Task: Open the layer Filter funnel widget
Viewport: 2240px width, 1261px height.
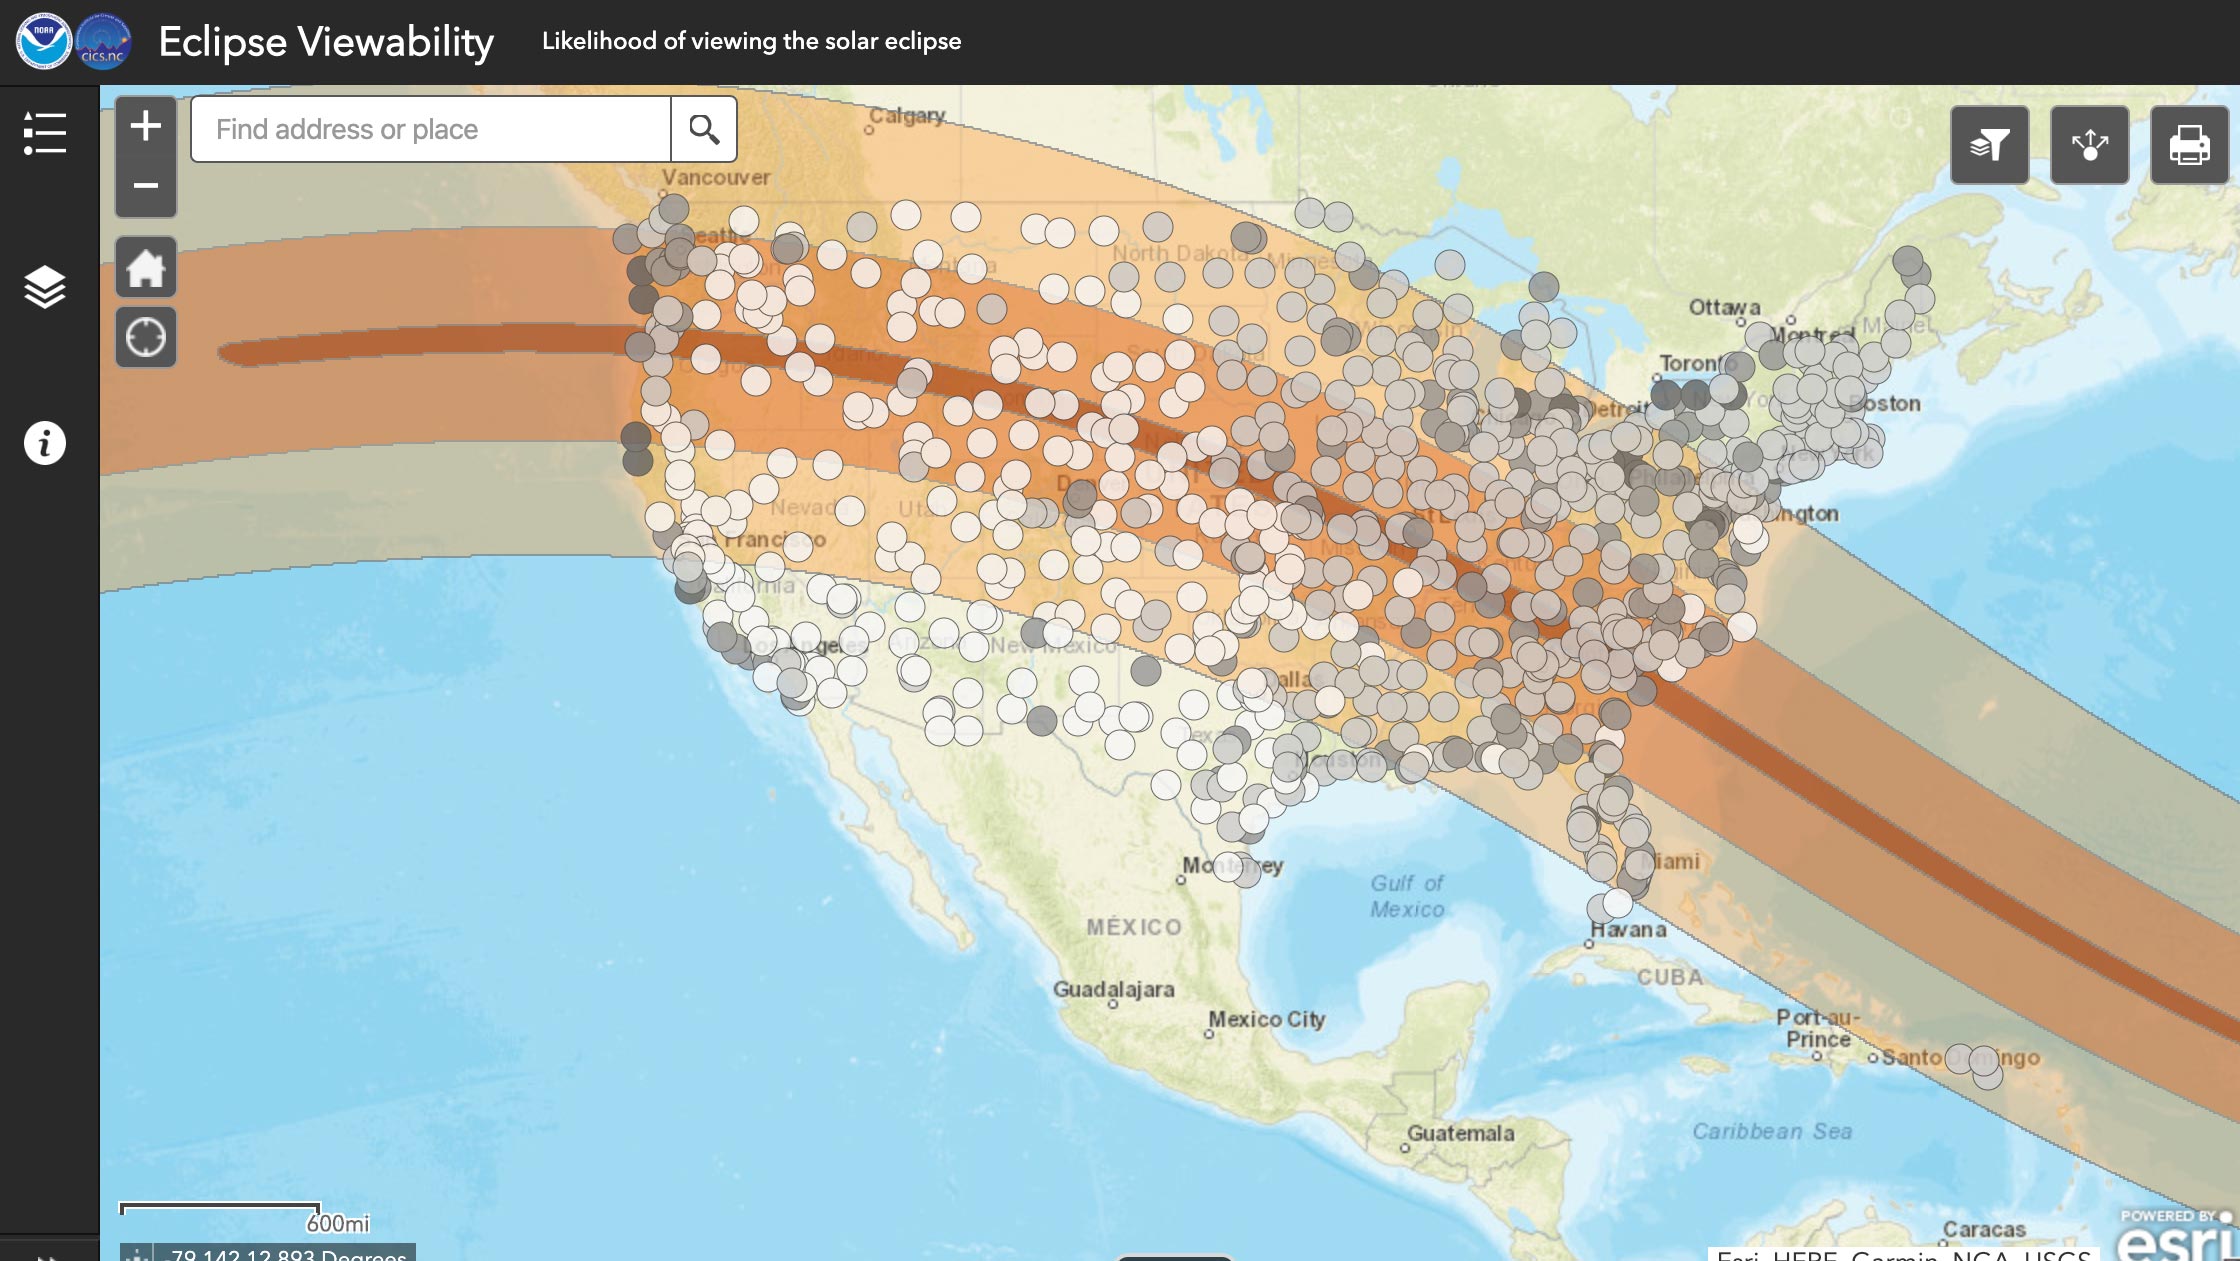Action: pyautogui.click(x=1990, y=145)
